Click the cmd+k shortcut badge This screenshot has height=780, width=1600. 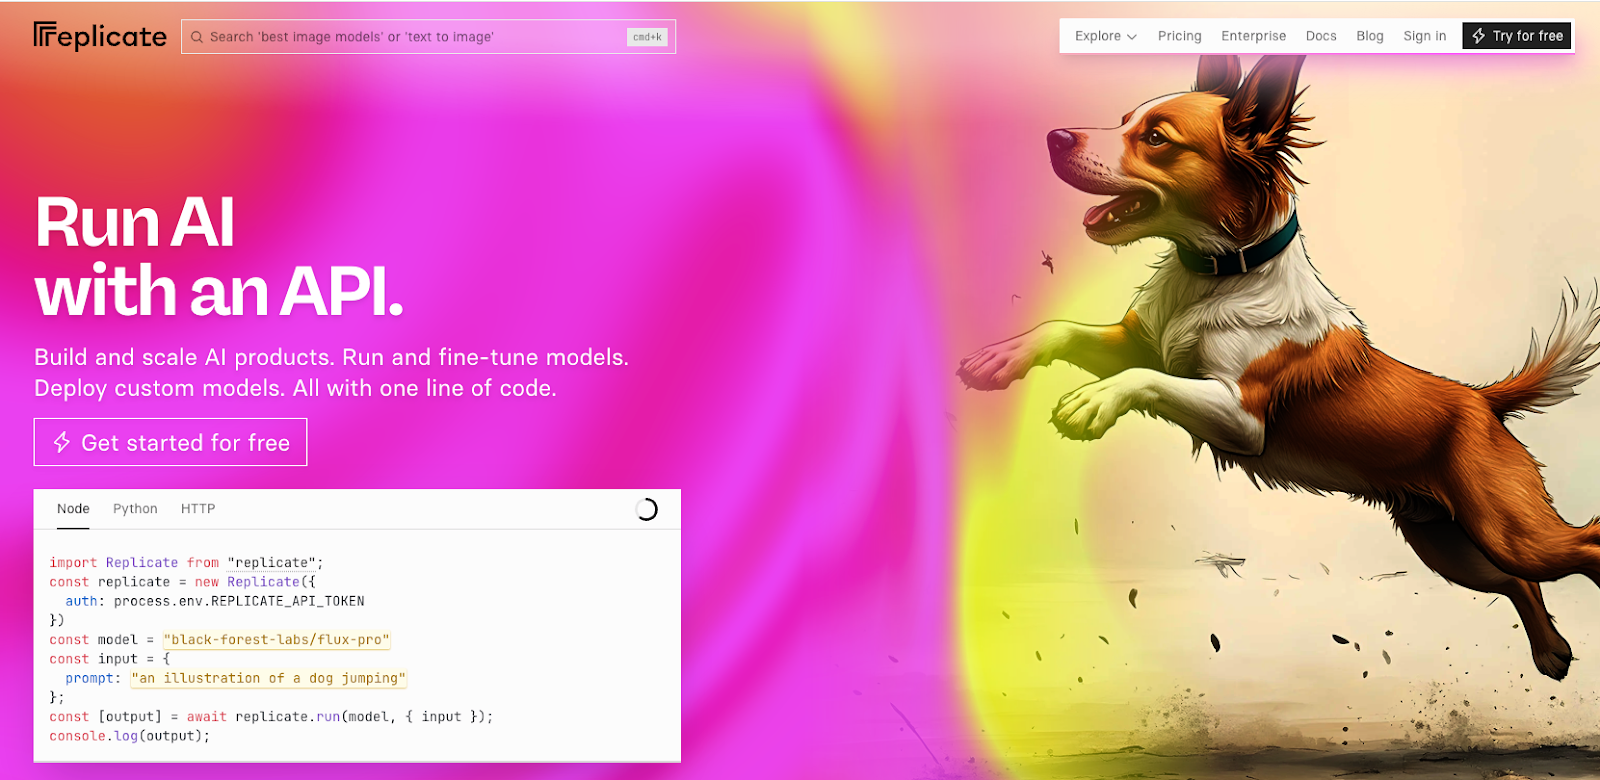[x=647, y=37]
